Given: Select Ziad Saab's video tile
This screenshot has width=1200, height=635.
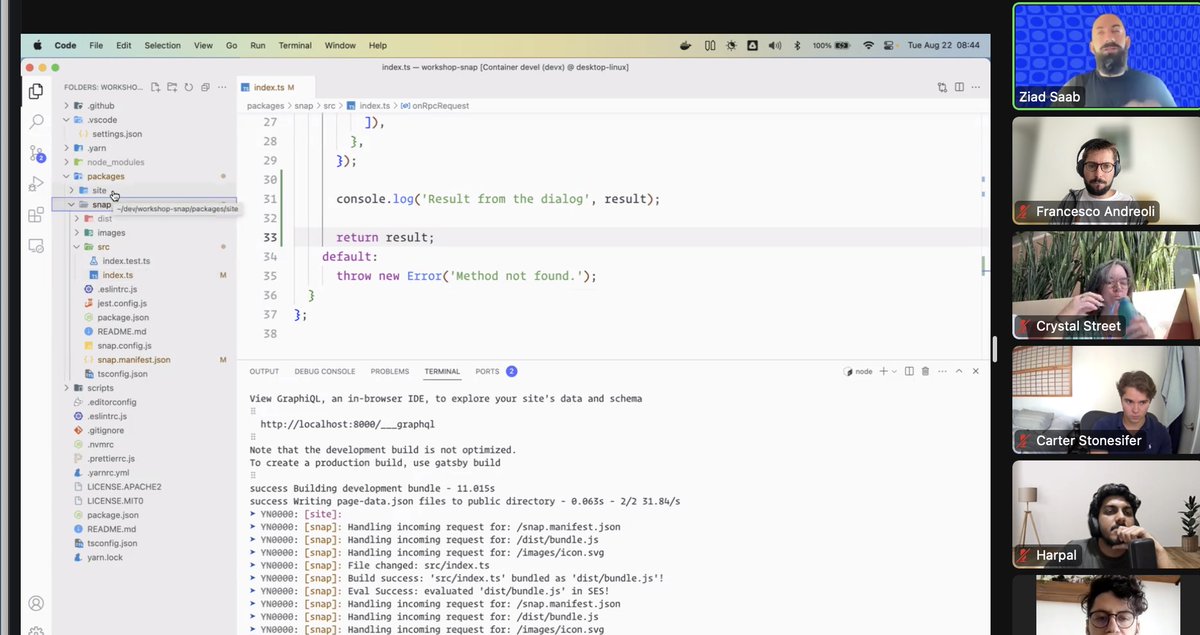Looking at the screenshot, I should (1105, 56).
